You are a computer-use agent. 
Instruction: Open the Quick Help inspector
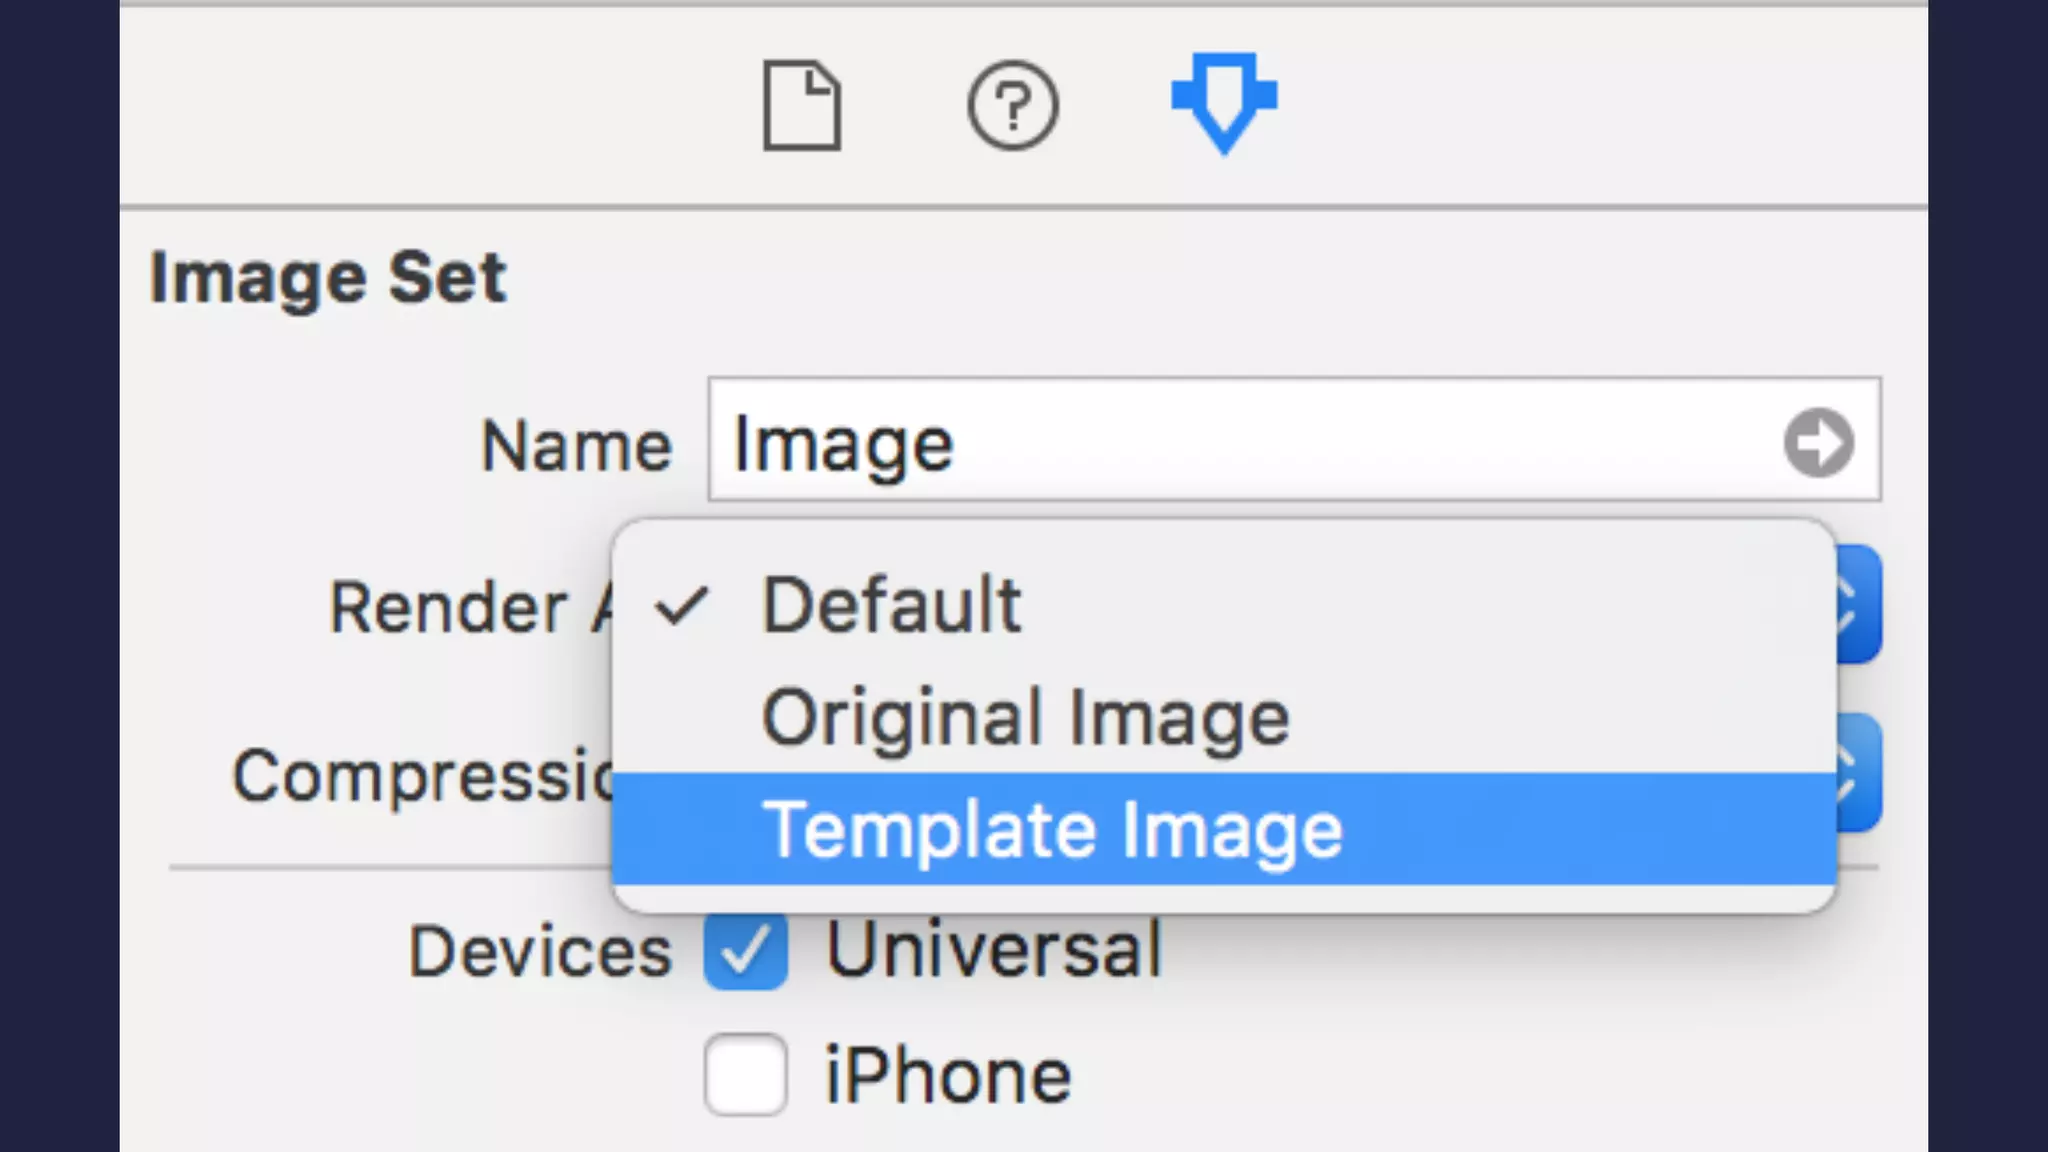tap(1012, 105)
